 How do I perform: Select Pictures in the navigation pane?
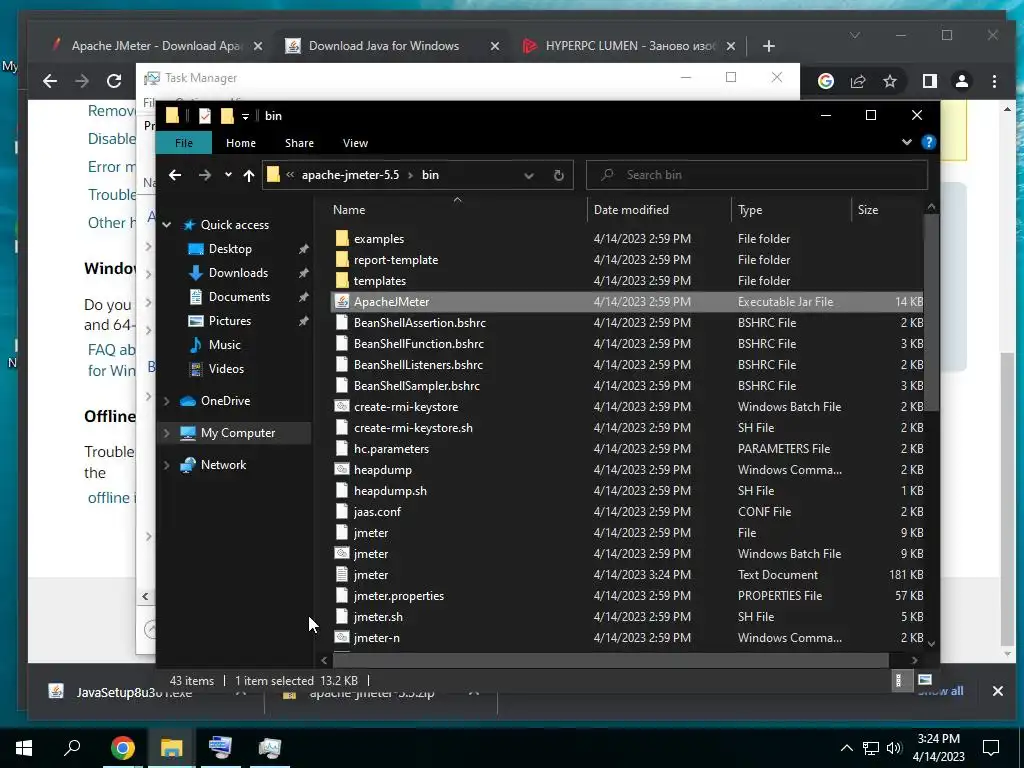pyautogui.click(x=229, y=321)
